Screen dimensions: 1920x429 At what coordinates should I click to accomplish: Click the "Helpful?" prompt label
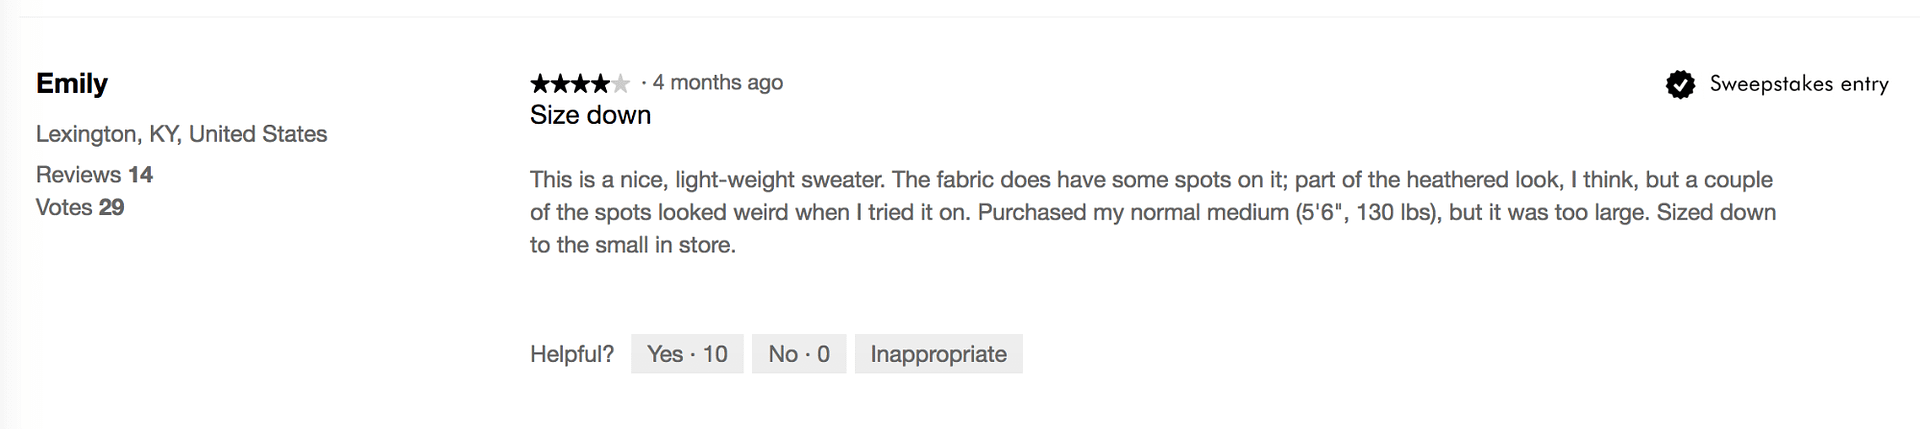[x=572, y=354]
